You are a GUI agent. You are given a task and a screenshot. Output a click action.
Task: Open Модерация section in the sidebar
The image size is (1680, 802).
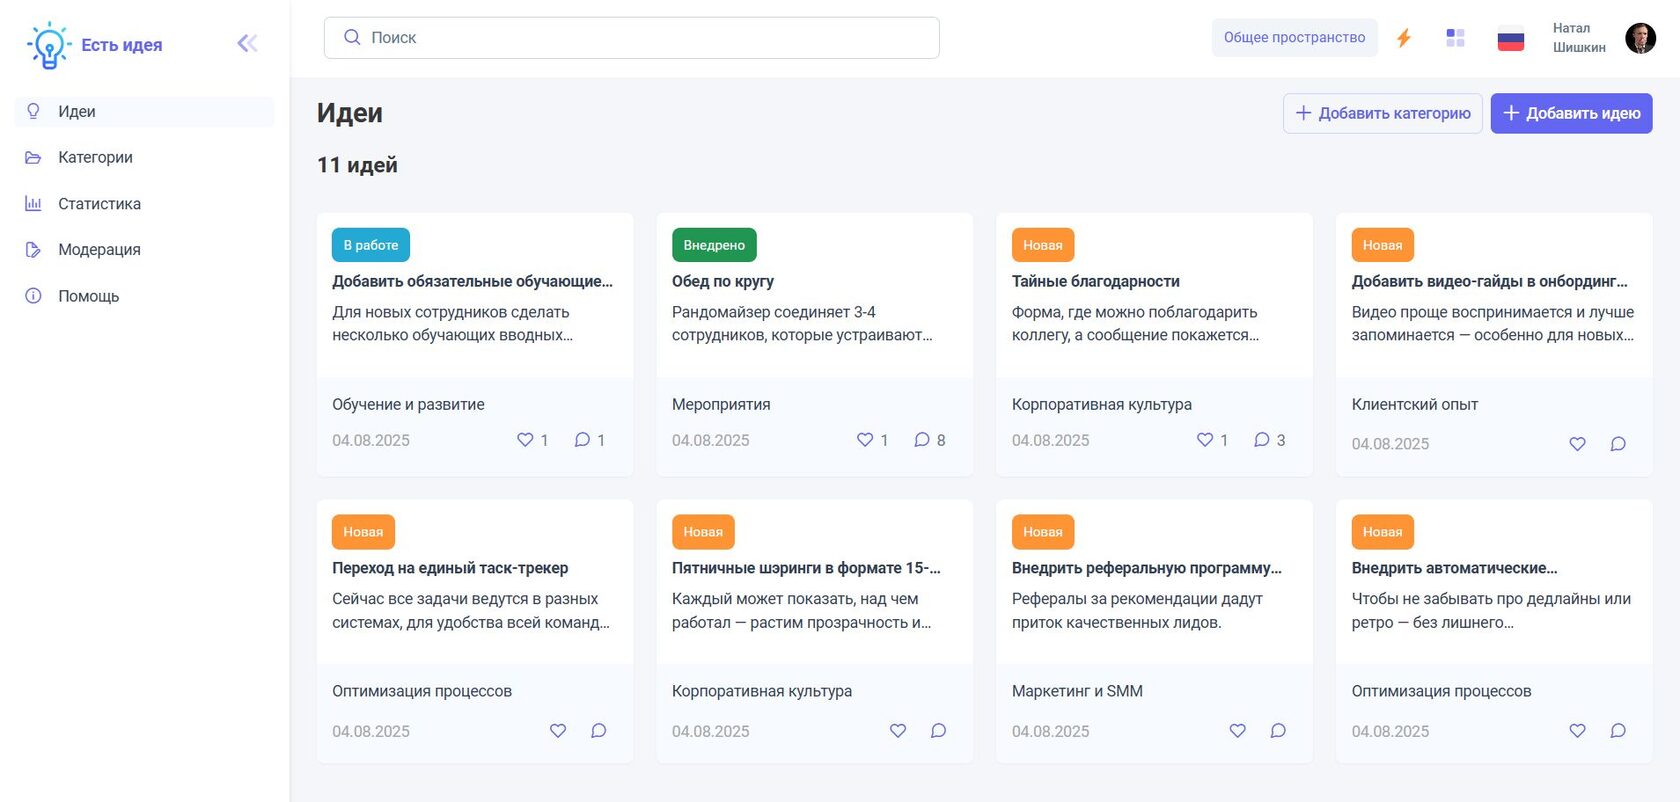(x=99, y=250)
